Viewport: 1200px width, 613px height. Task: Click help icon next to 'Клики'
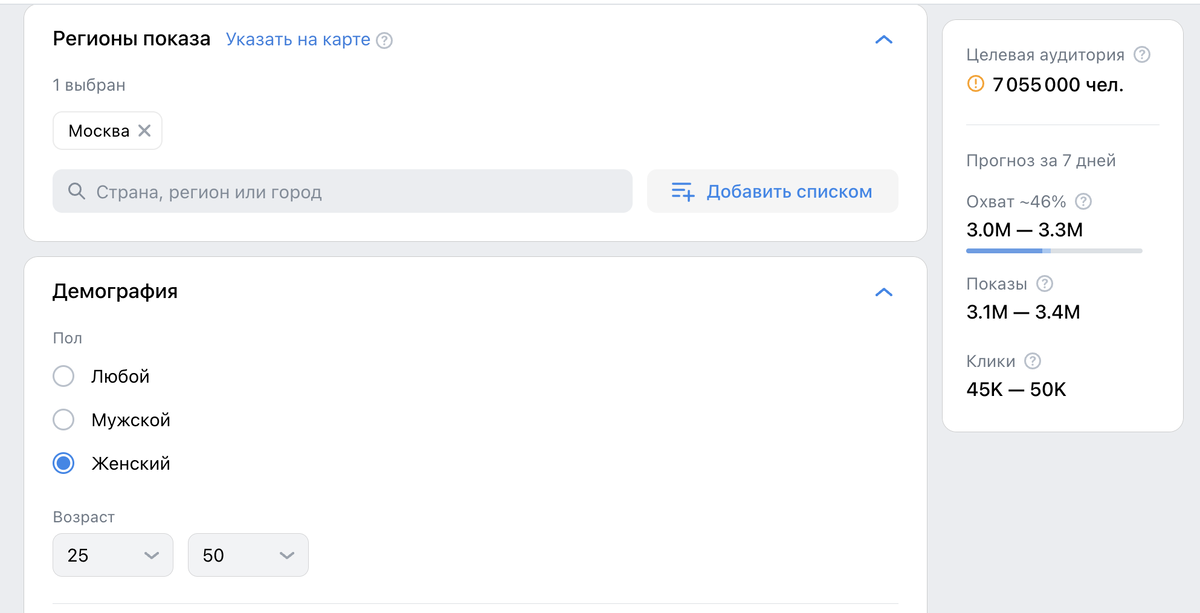tap(1033, 361)
